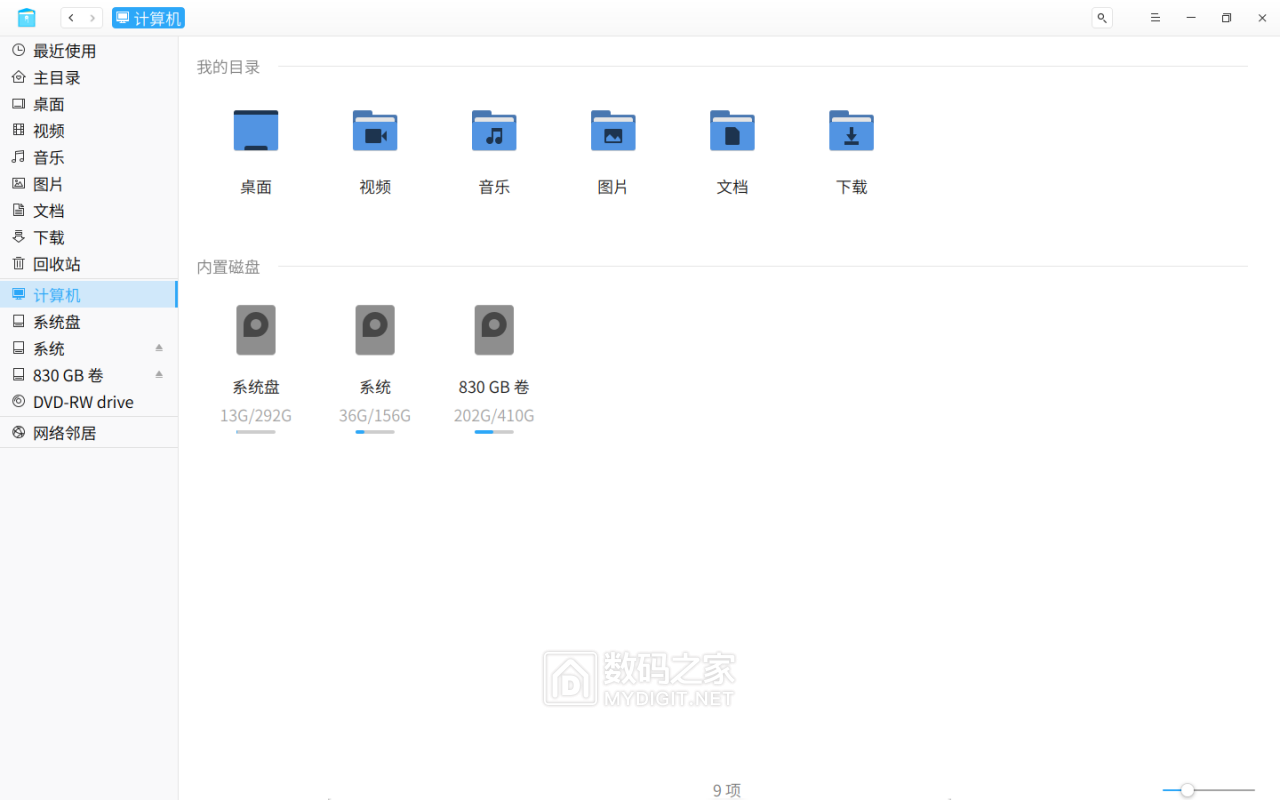
Task: Open 系统盘 in the sidebar
Action: (x=89, y=322)
